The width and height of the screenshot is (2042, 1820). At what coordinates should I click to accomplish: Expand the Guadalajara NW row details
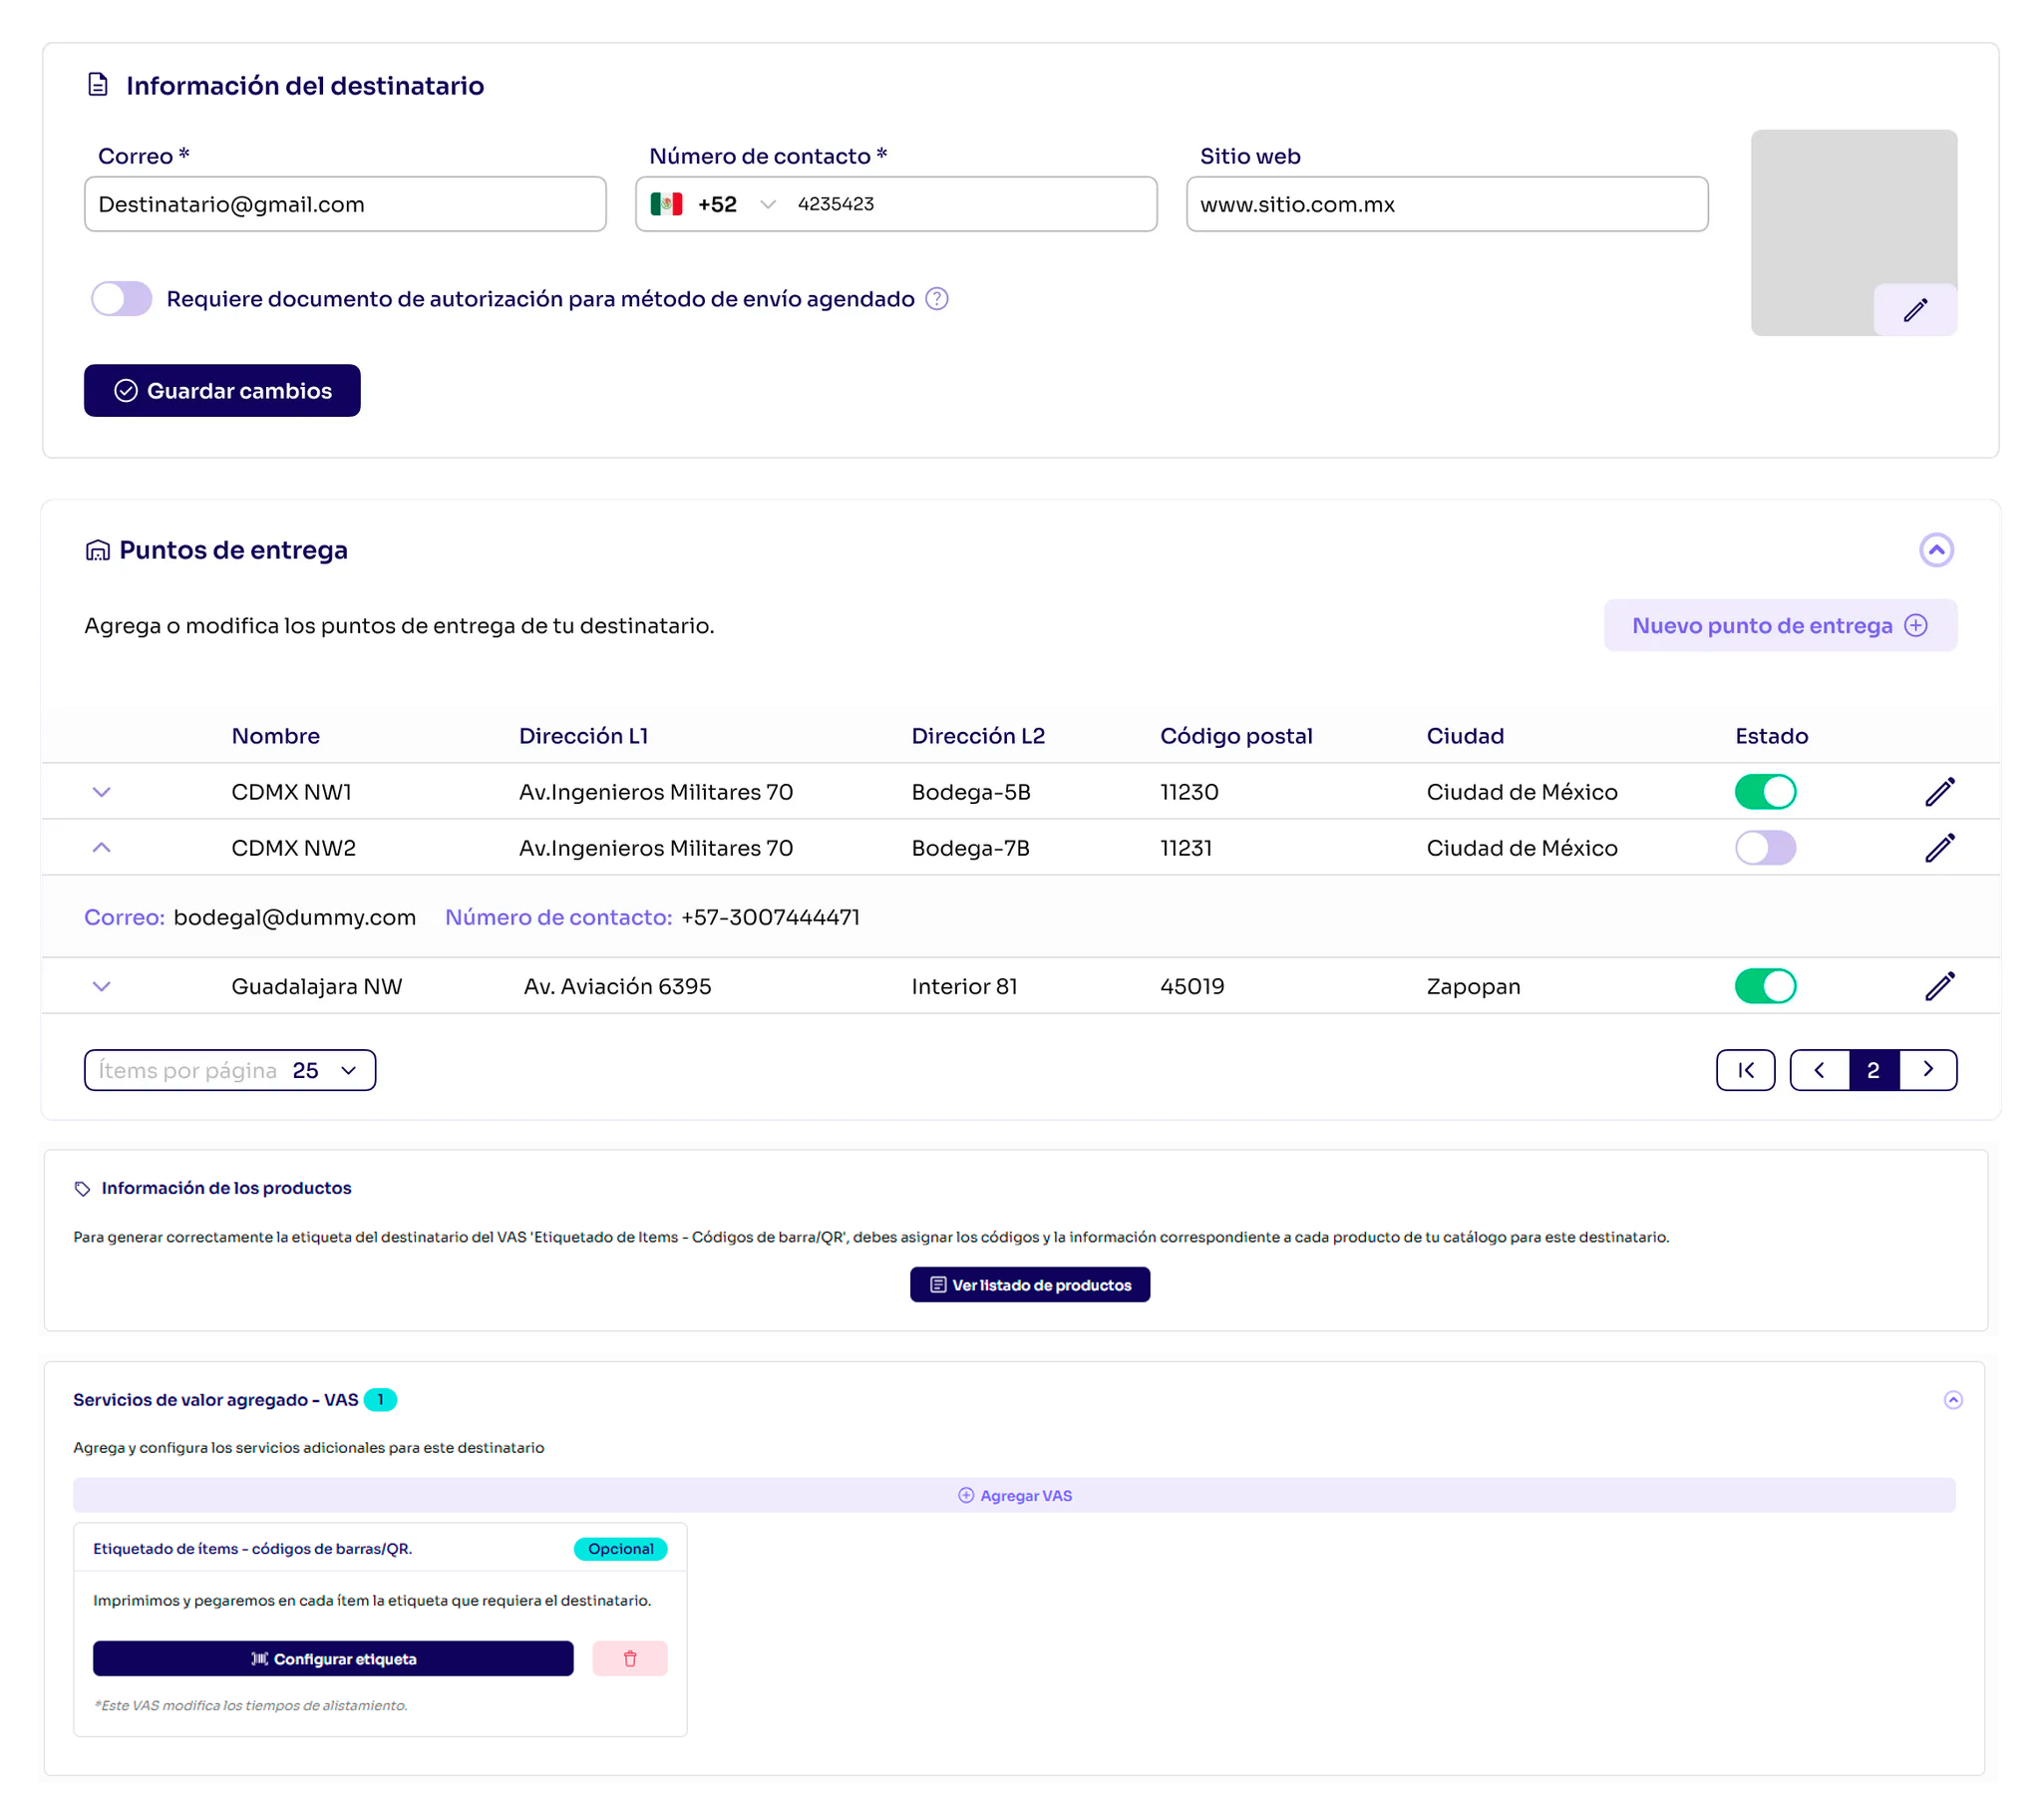(x=101, y=986)
